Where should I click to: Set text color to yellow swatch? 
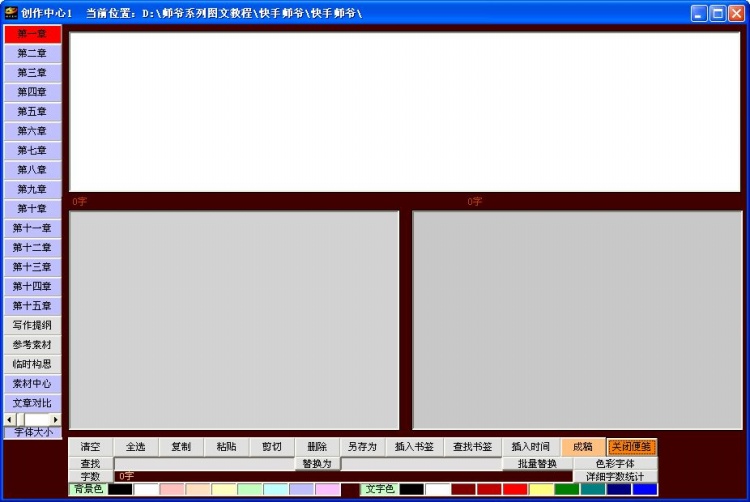click(x=541, y=490)
